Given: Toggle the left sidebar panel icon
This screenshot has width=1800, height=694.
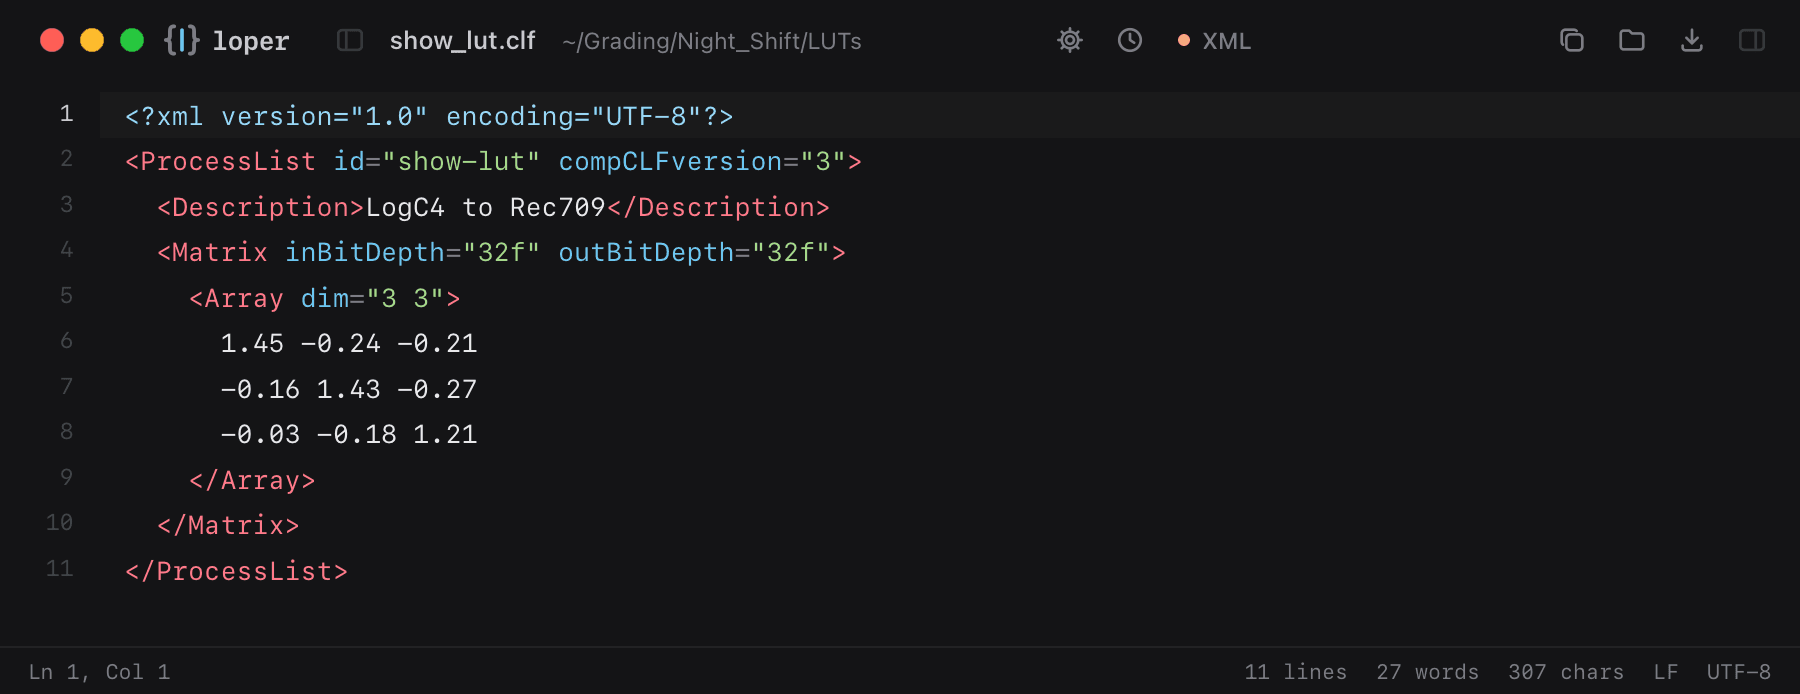Looking at the screenshot, I should pos(350,40).
